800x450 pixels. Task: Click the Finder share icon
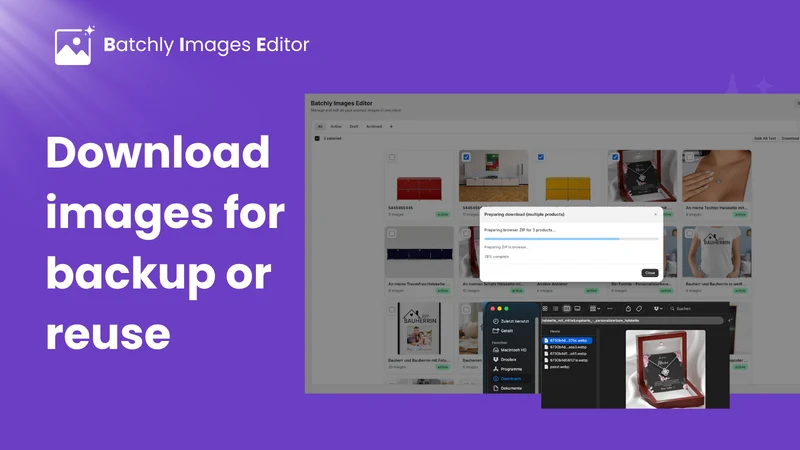628,309
